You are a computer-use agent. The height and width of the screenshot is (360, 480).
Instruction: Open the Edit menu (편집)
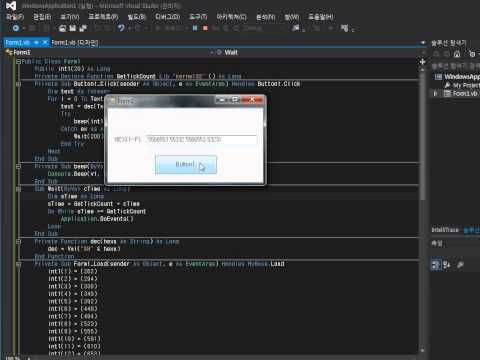coord(42,17)
